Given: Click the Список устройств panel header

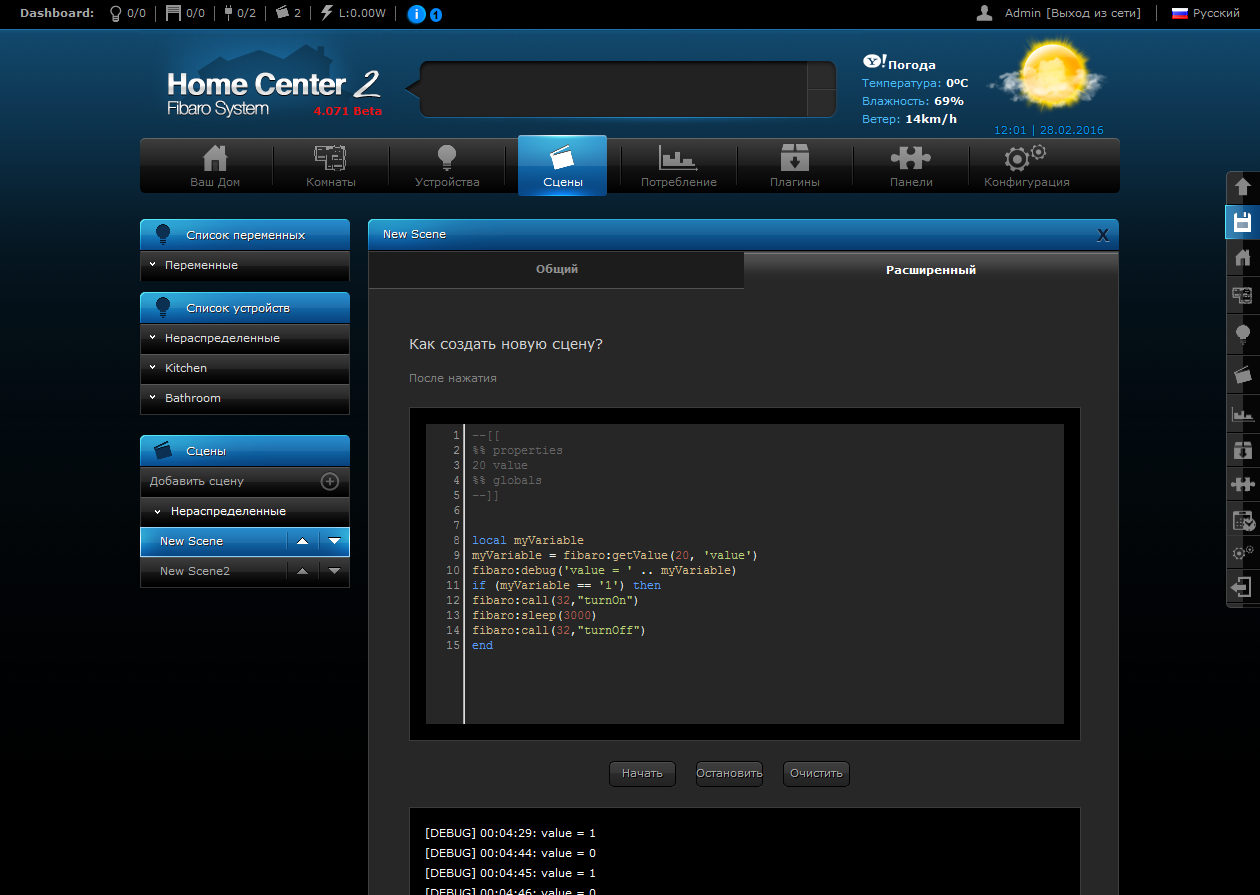Looking at the screenshot, I should coord(245,308).
